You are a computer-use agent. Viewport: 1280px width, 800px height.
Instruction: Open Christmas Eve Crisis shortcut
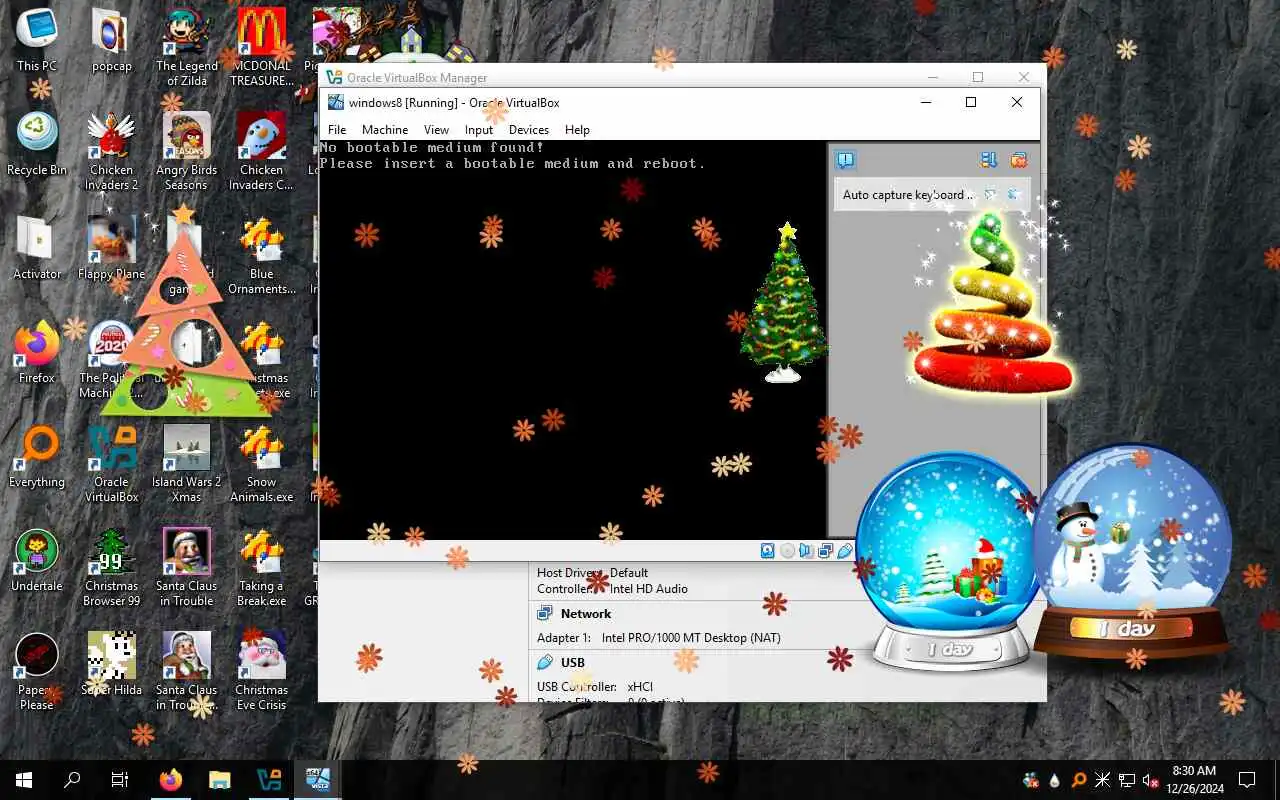[x=262, y=671]
